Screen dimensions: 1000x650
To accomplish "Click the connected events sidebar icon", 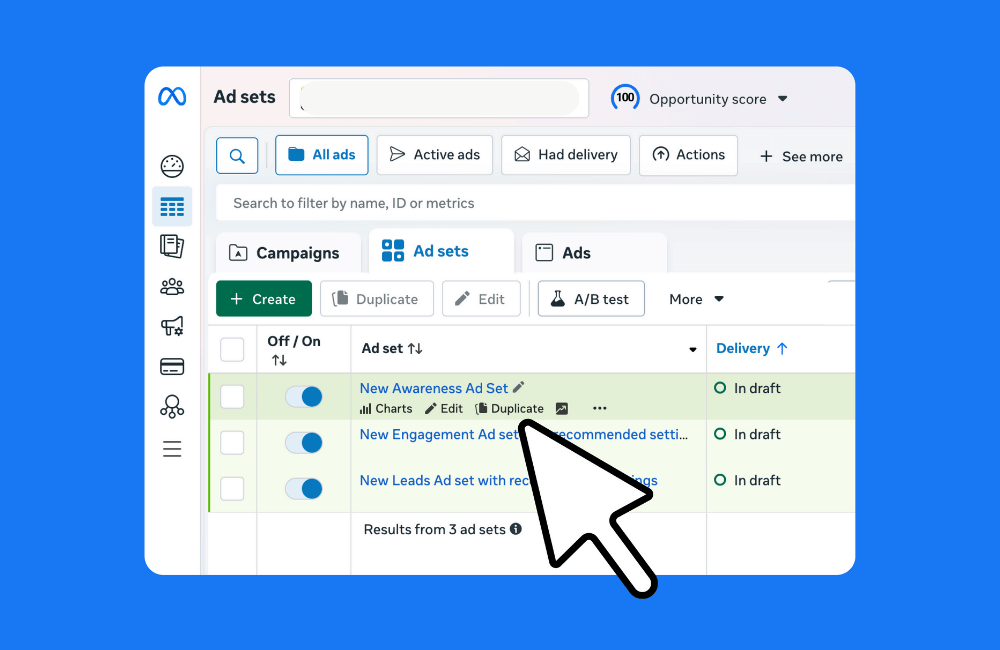I will (172, 406).
